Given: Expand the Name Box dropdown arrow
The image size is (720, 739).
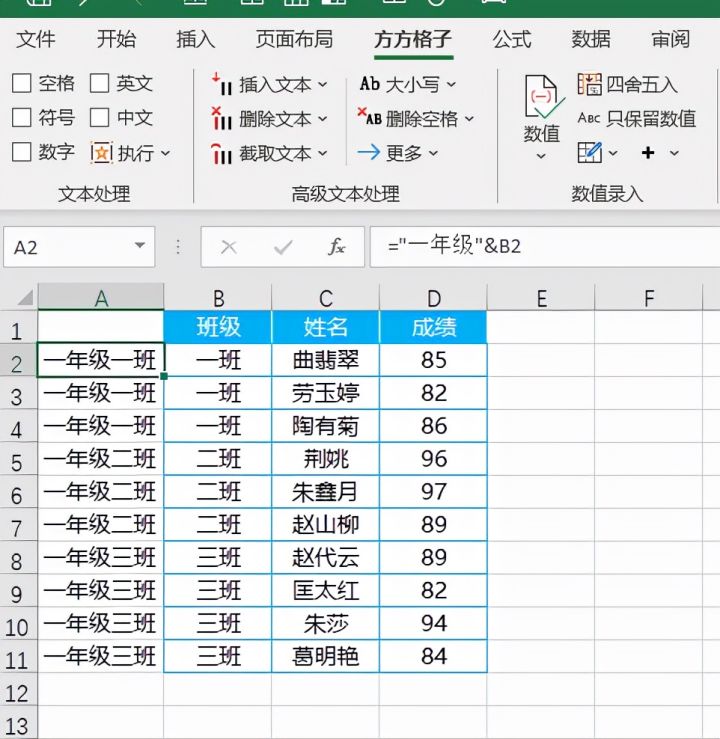Looking at the screenshot, I should click(139, 245).
